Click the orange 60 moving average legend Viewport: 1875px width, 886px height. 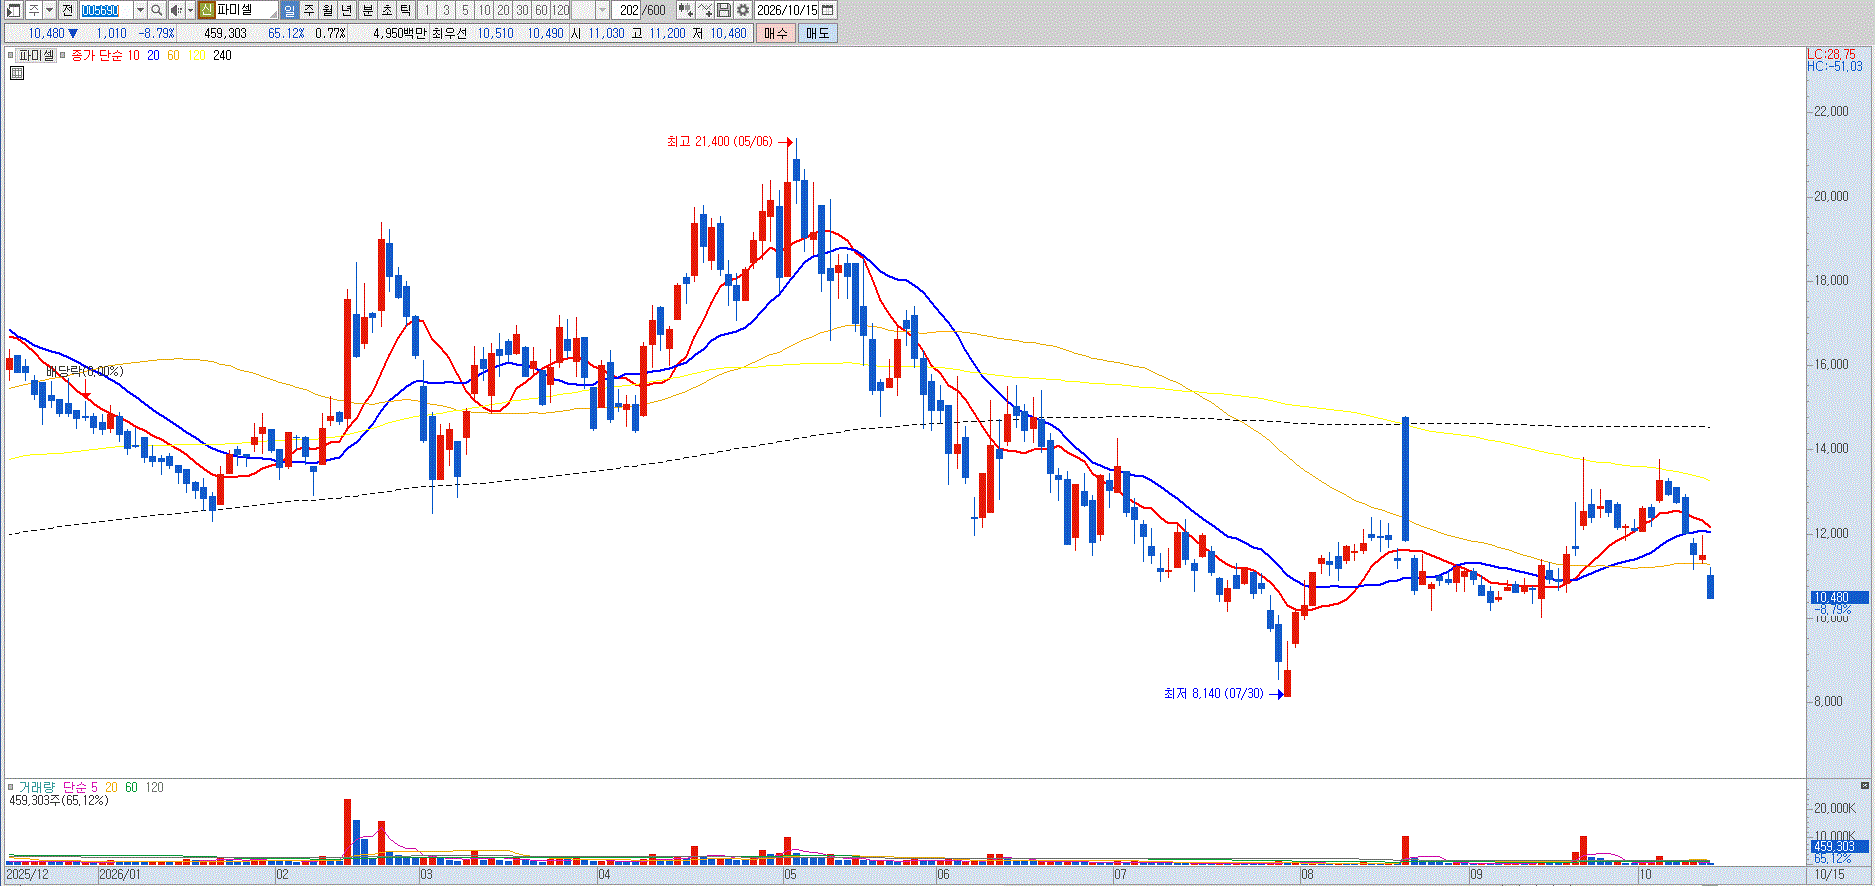pyautogui.click(x=173, y=56)
